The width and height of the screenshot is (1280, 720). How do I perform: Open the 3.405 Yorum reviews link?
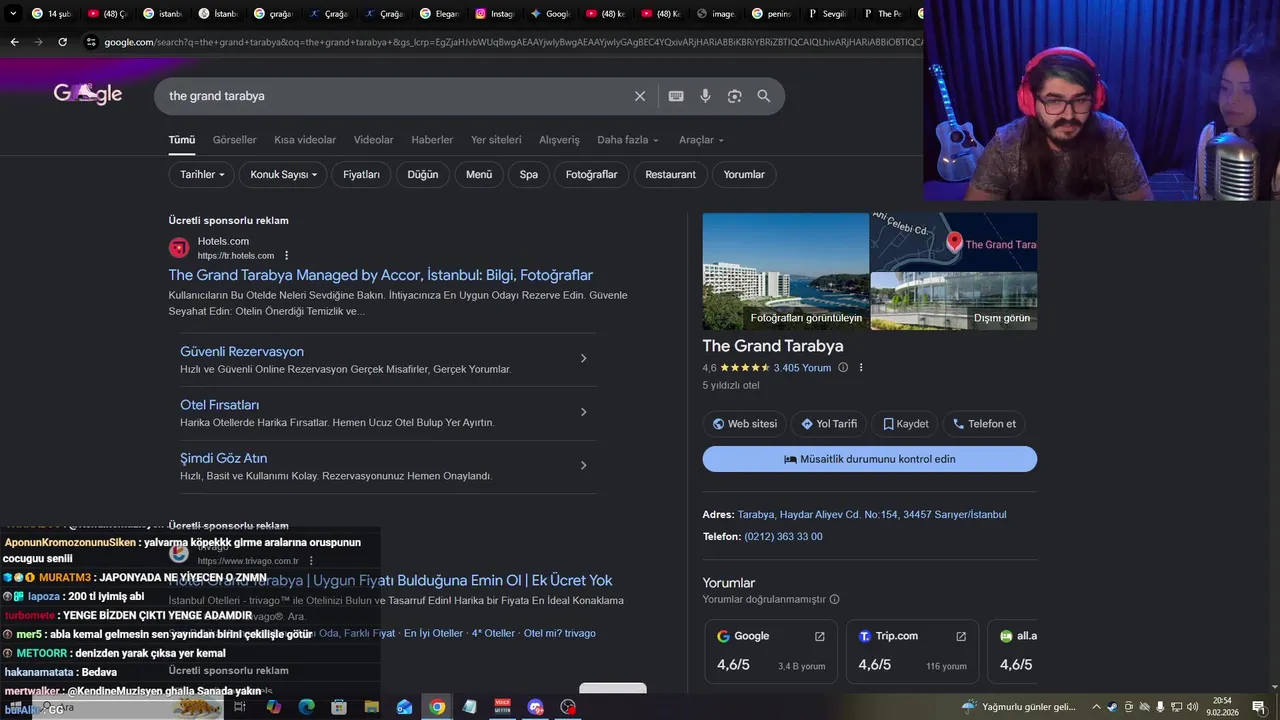coord(802,368)
